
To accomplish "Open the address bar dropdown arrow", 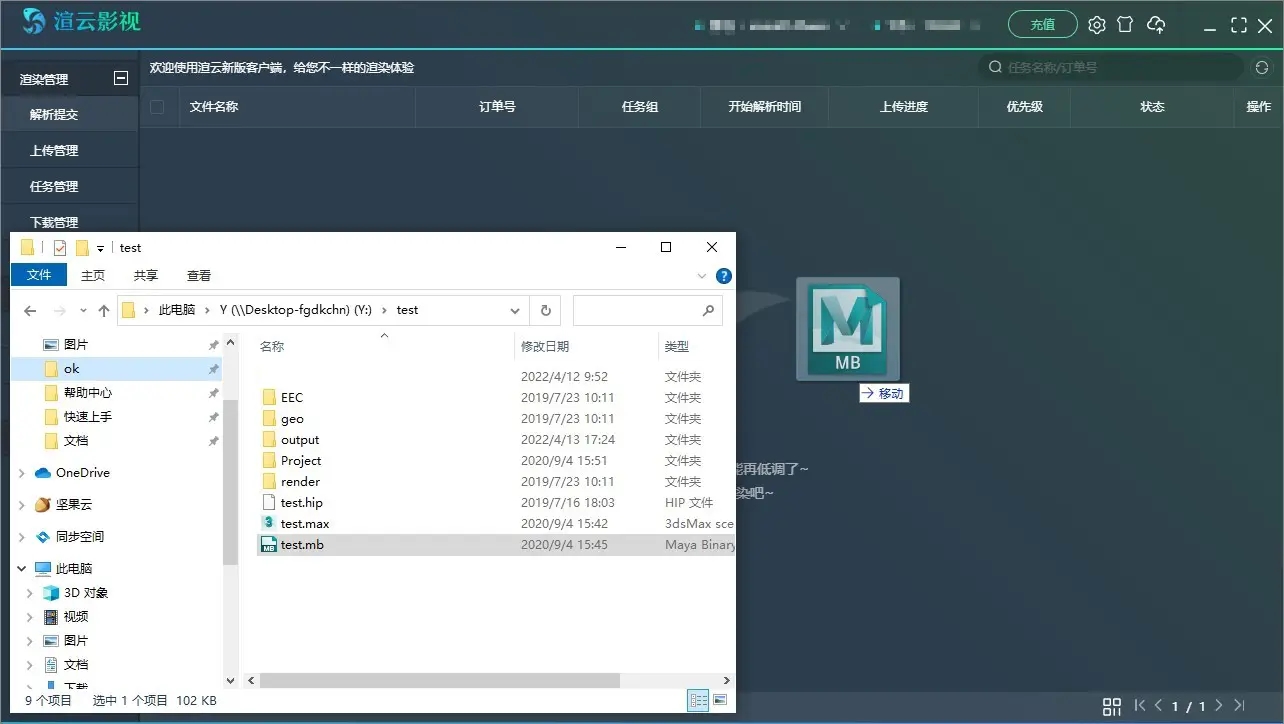I will click(514, 310).
